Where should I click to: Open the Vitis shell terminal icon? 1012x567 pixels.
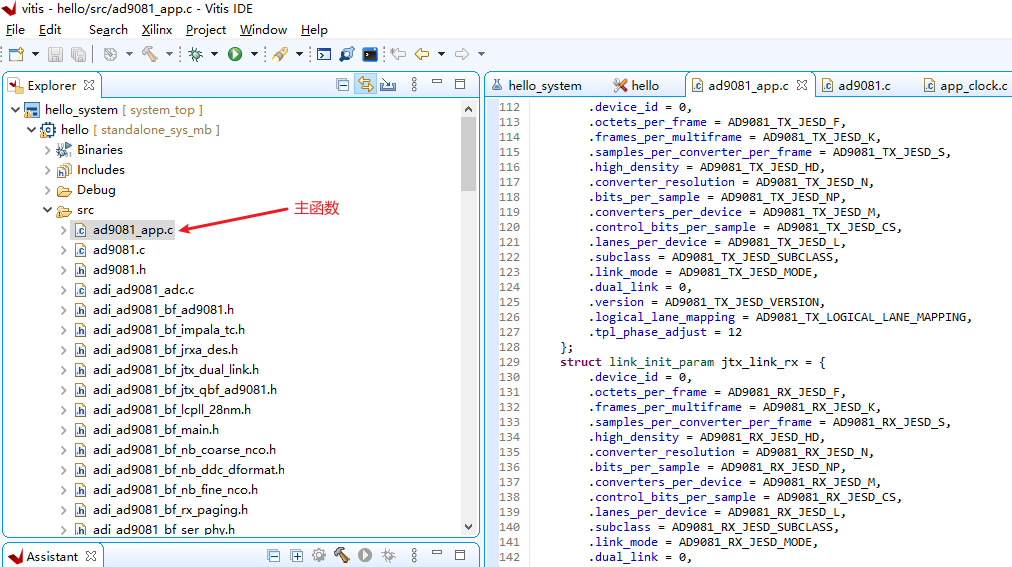coord(370,54)
